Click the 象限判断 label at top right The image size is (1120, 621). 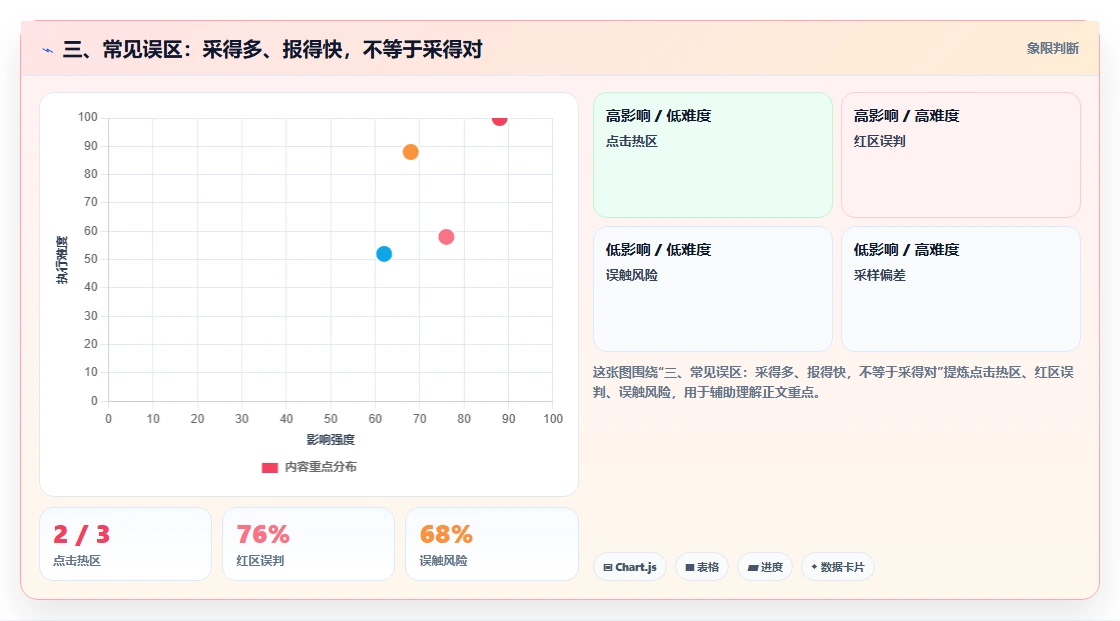[x=1052, y=49]
